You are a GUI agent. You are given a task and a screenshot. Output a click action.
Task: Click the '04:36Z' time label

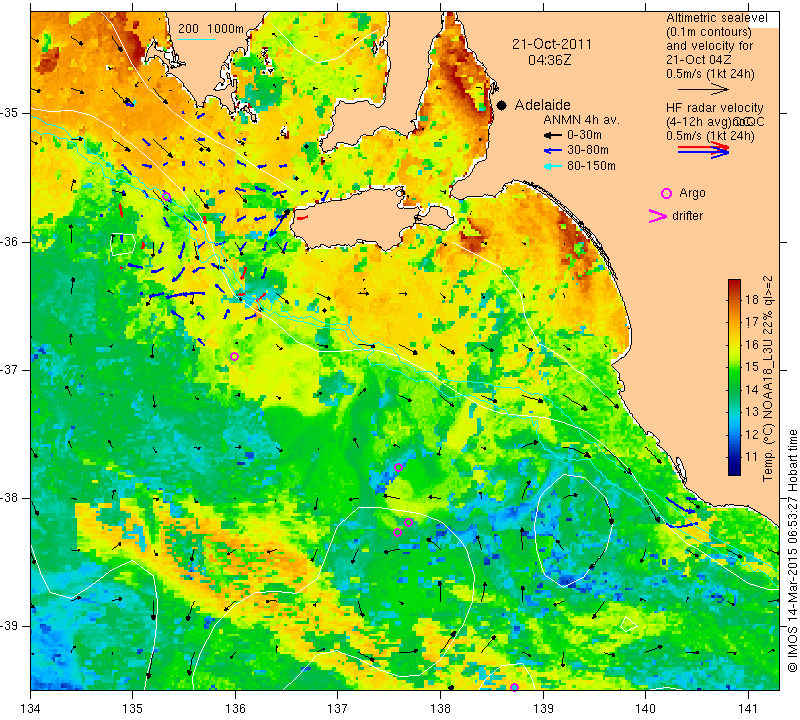(549, 60)
